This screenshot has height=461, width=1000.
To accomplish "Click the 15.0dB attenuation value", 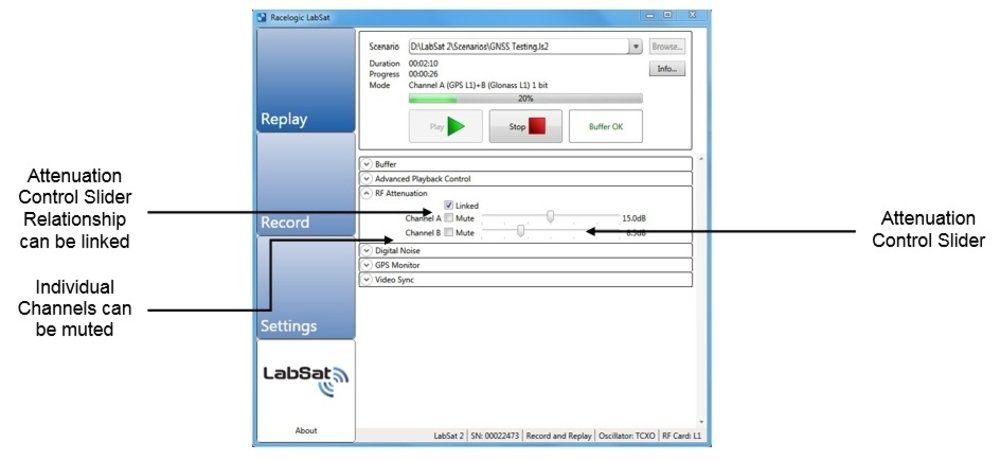I will coord(634,219).
